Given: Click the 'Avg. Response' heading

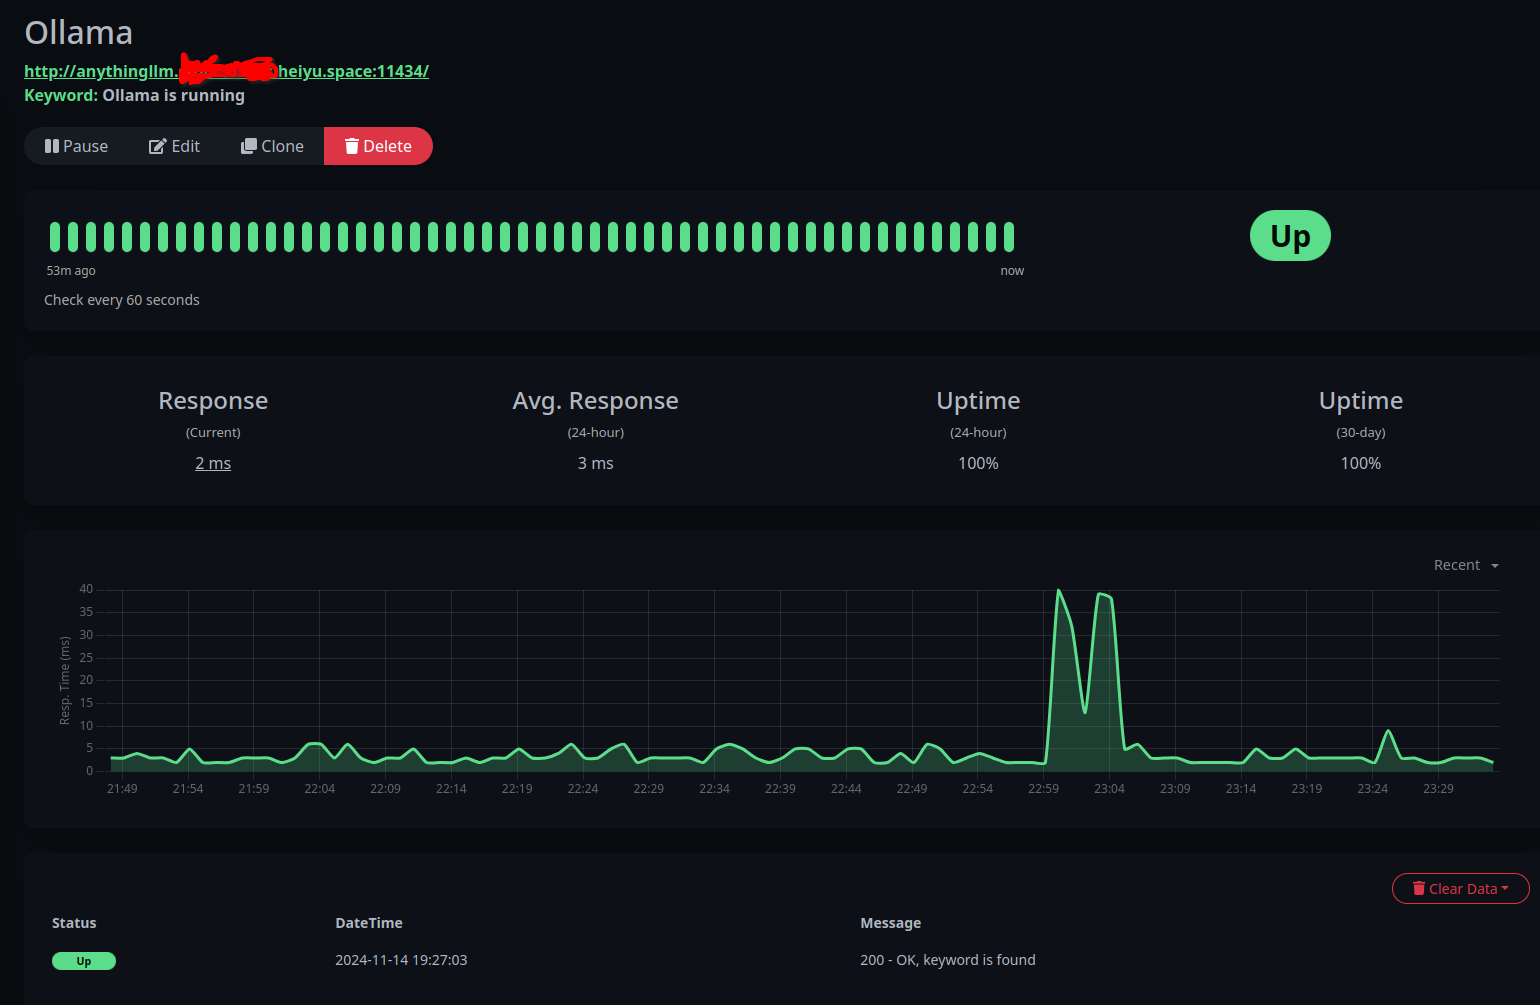Looking at the screenshot, I should click(x=596, y=401).
